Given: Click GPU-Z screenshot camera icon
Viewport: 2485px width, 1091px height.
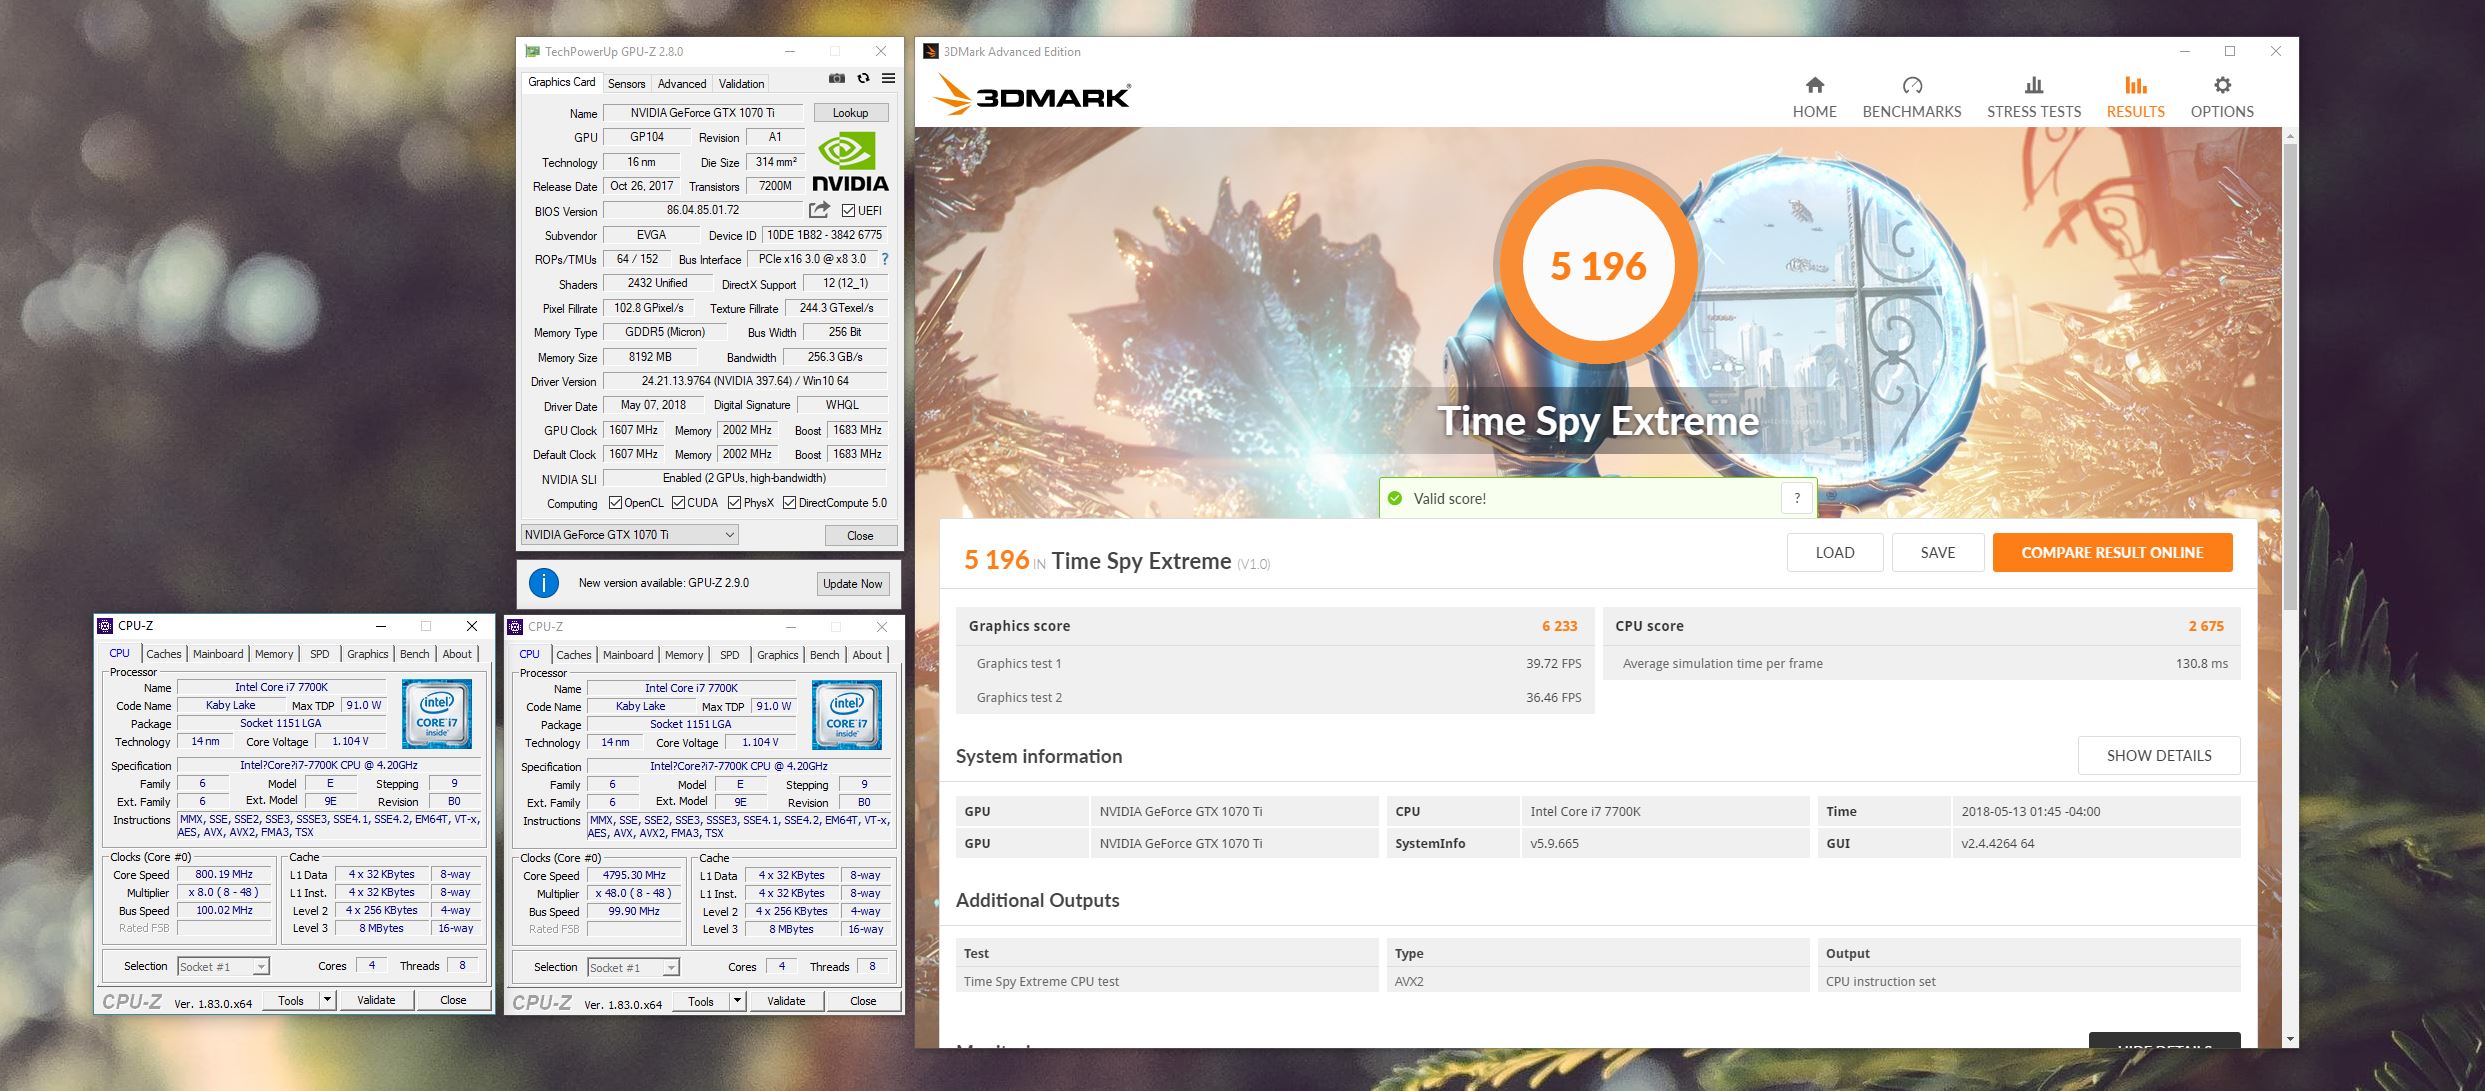Looking at the screenshot, I should point(837,79).
